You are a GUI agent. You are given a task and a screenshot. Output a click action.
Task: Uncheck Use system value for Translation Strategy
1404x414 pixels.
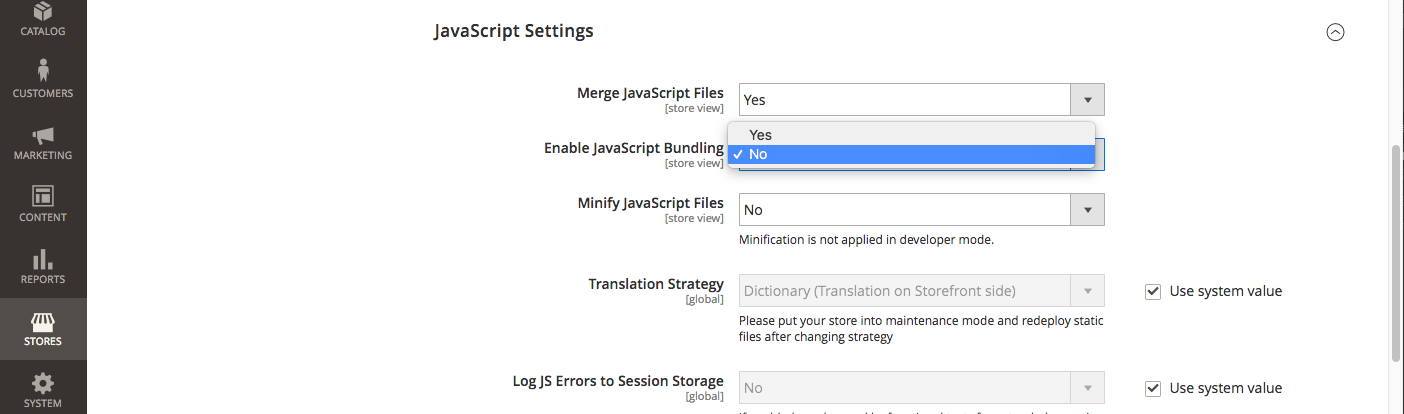click(1153, 292)
